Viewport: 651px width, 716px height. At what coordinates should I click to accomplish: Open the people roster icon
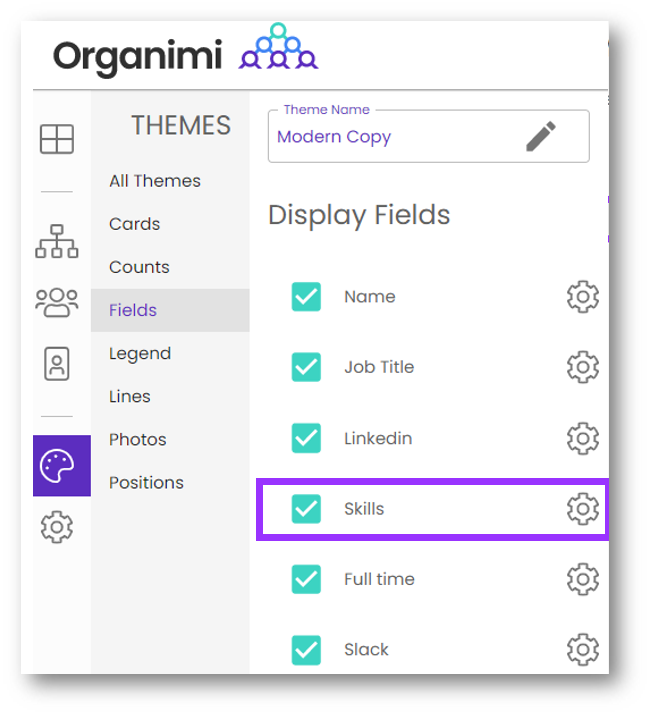tap(57, 302)
